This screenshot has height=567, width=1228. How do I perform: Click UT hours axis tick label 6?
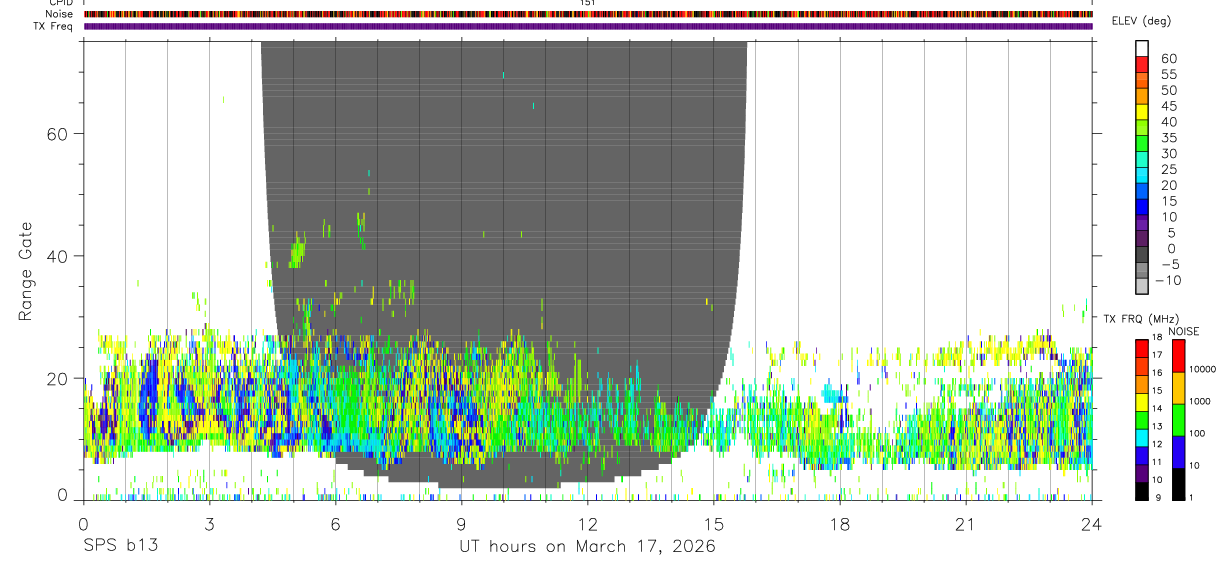click(336, 524)
